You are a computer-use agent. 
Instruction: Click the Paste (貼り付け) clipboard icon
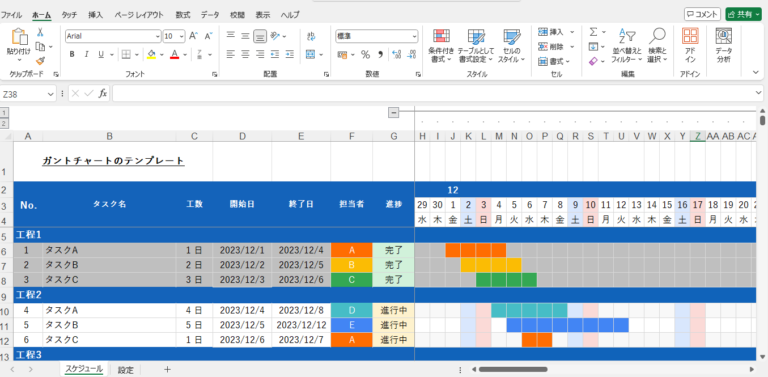[19, 36]
